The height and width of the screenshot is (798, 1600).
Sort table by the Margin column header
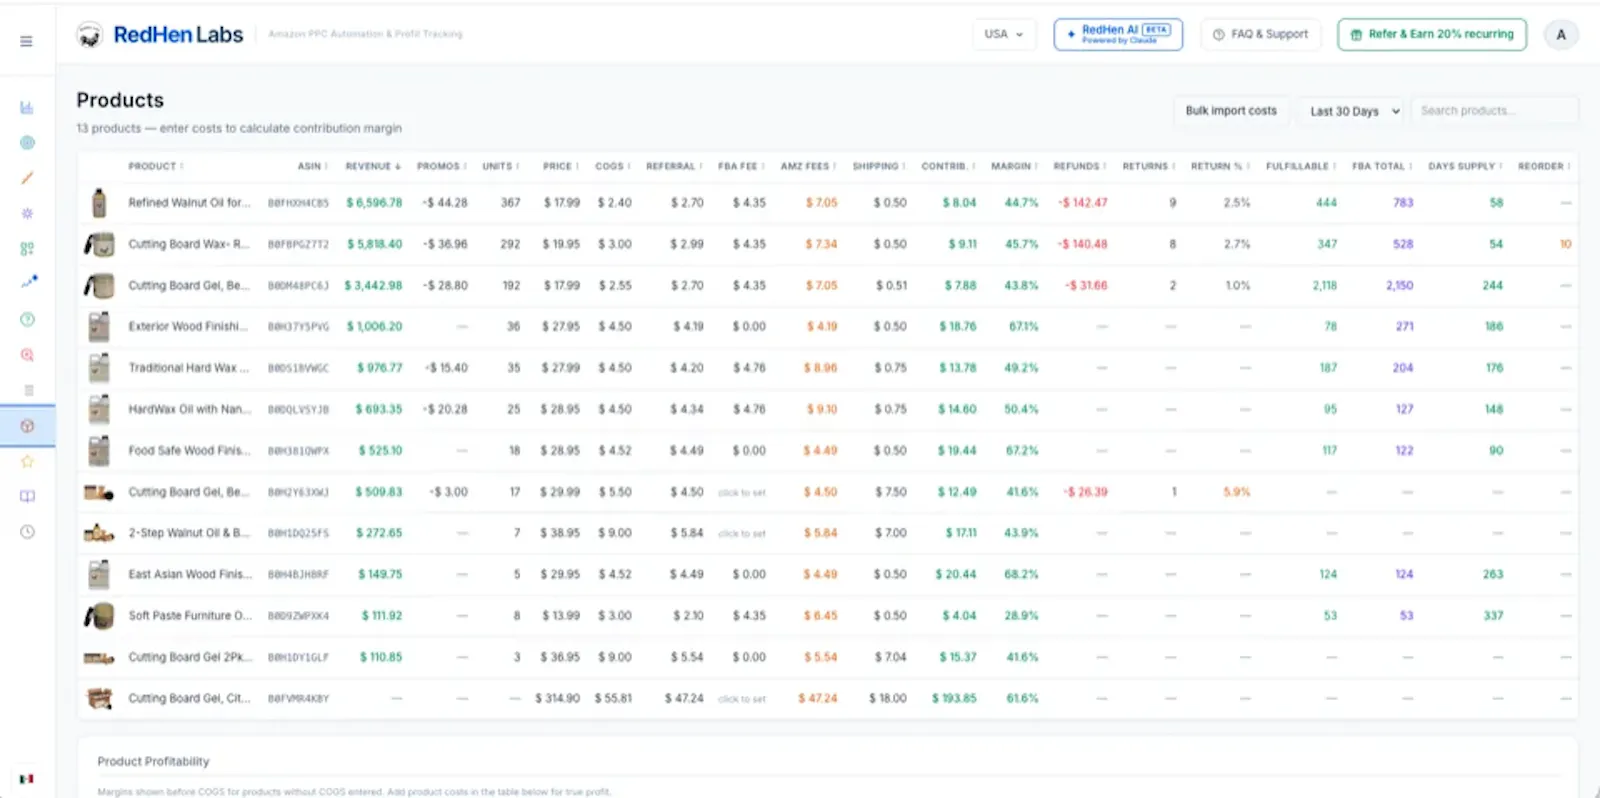click(x=1014, y=166)
